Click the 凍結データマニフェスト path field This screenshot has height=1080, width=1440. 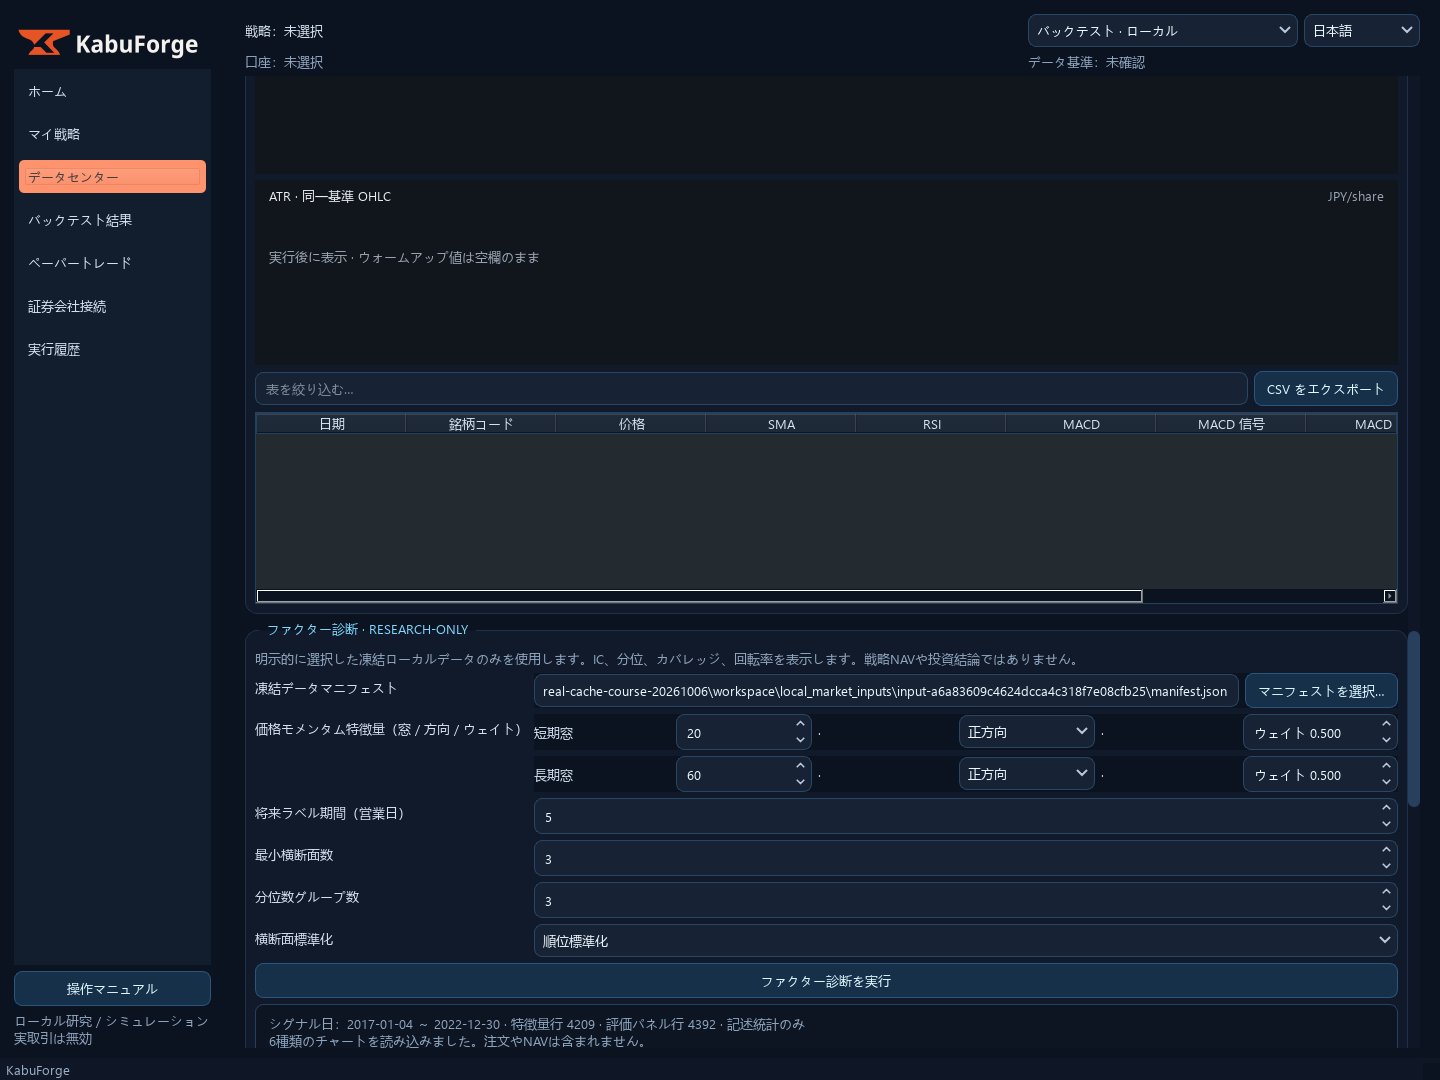pyautogui.click(x=886, y=691)
